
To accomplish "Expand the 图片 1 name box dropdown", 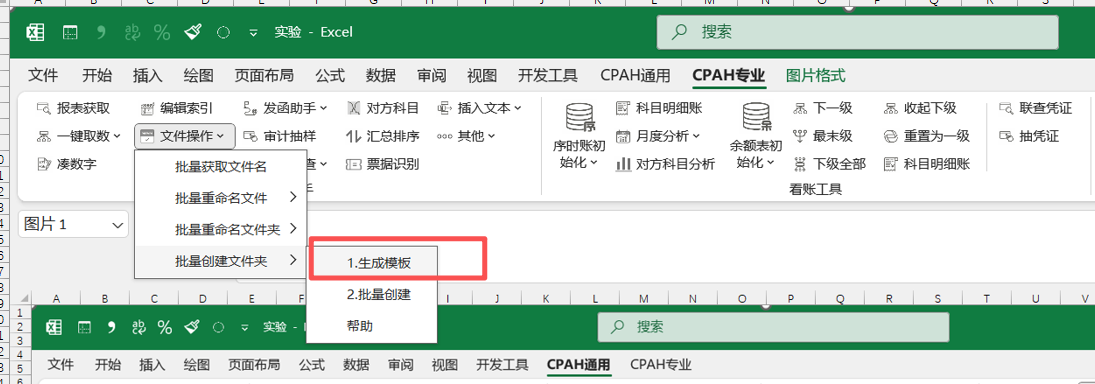I will (x=116, y=225).
